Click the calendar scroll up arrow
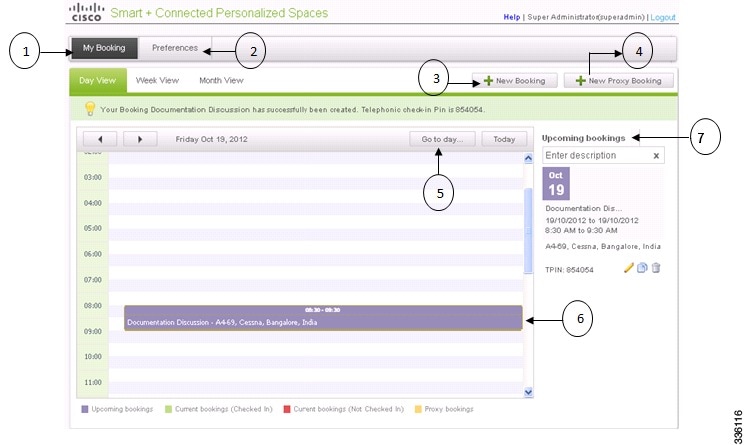The image size is (747, 445). coord(528,159)
